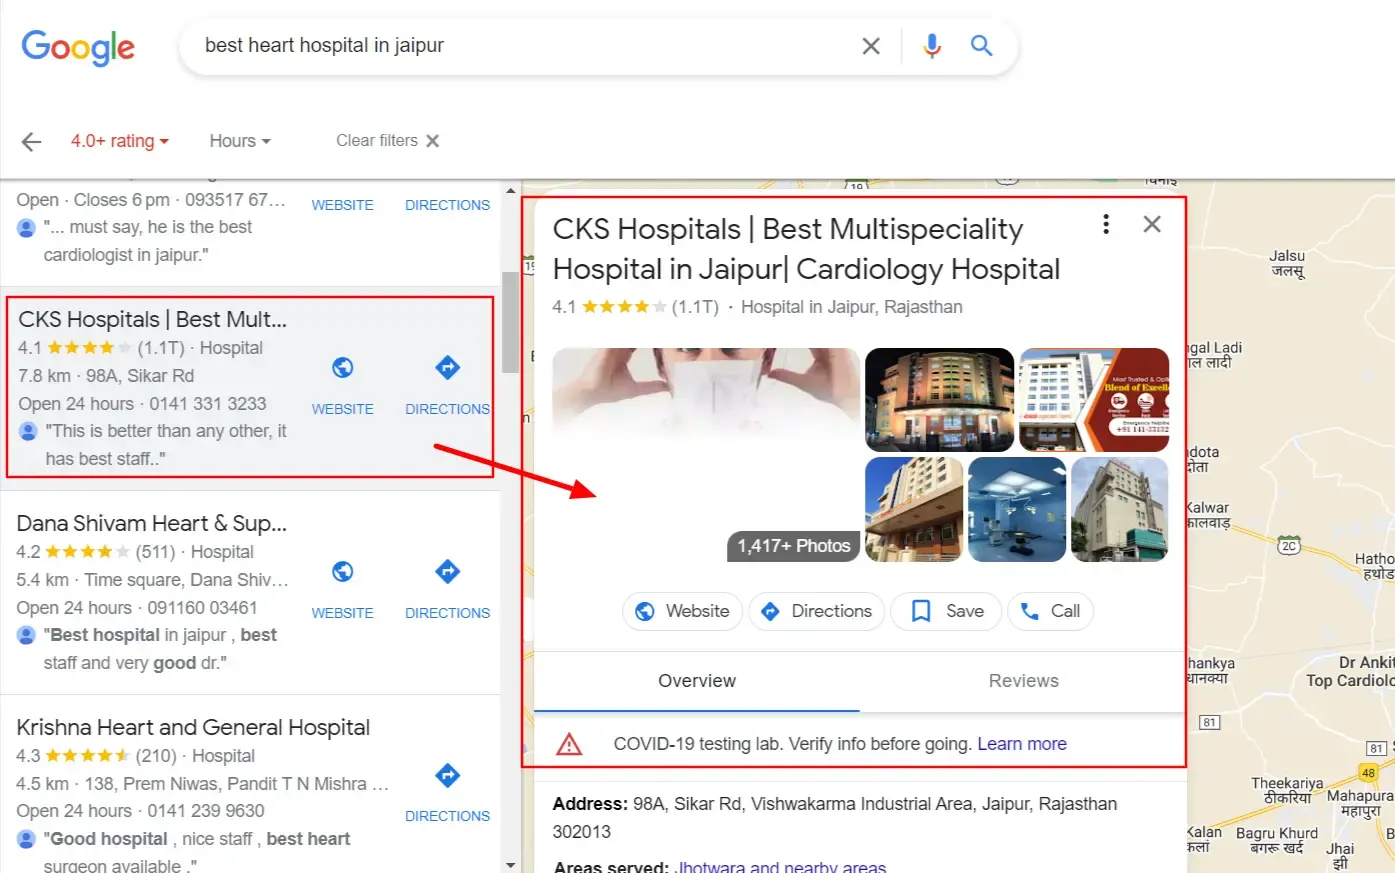The height and width of the screenshot is (873, 1395).
Task: Click the results list scrollbar thumb
Action: [x=511, y=322]
